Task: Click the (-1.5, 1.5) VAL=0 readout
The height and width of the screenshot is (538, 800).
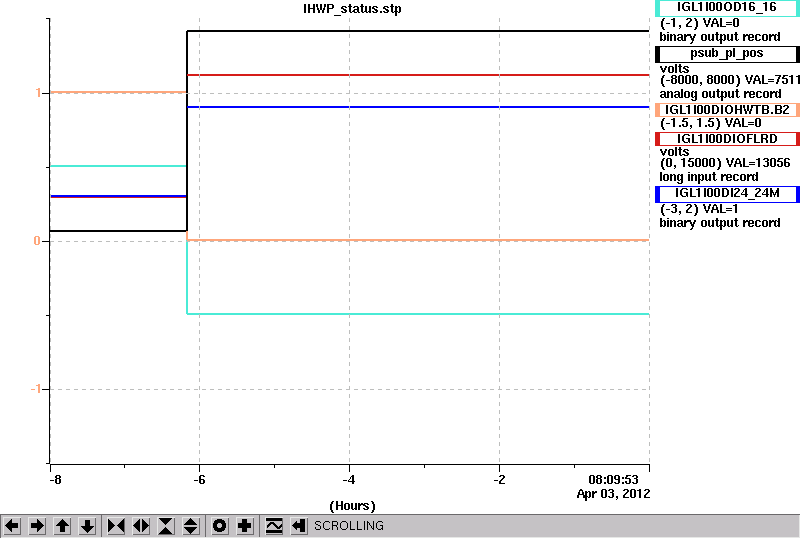Action: [x=710, y=123]
